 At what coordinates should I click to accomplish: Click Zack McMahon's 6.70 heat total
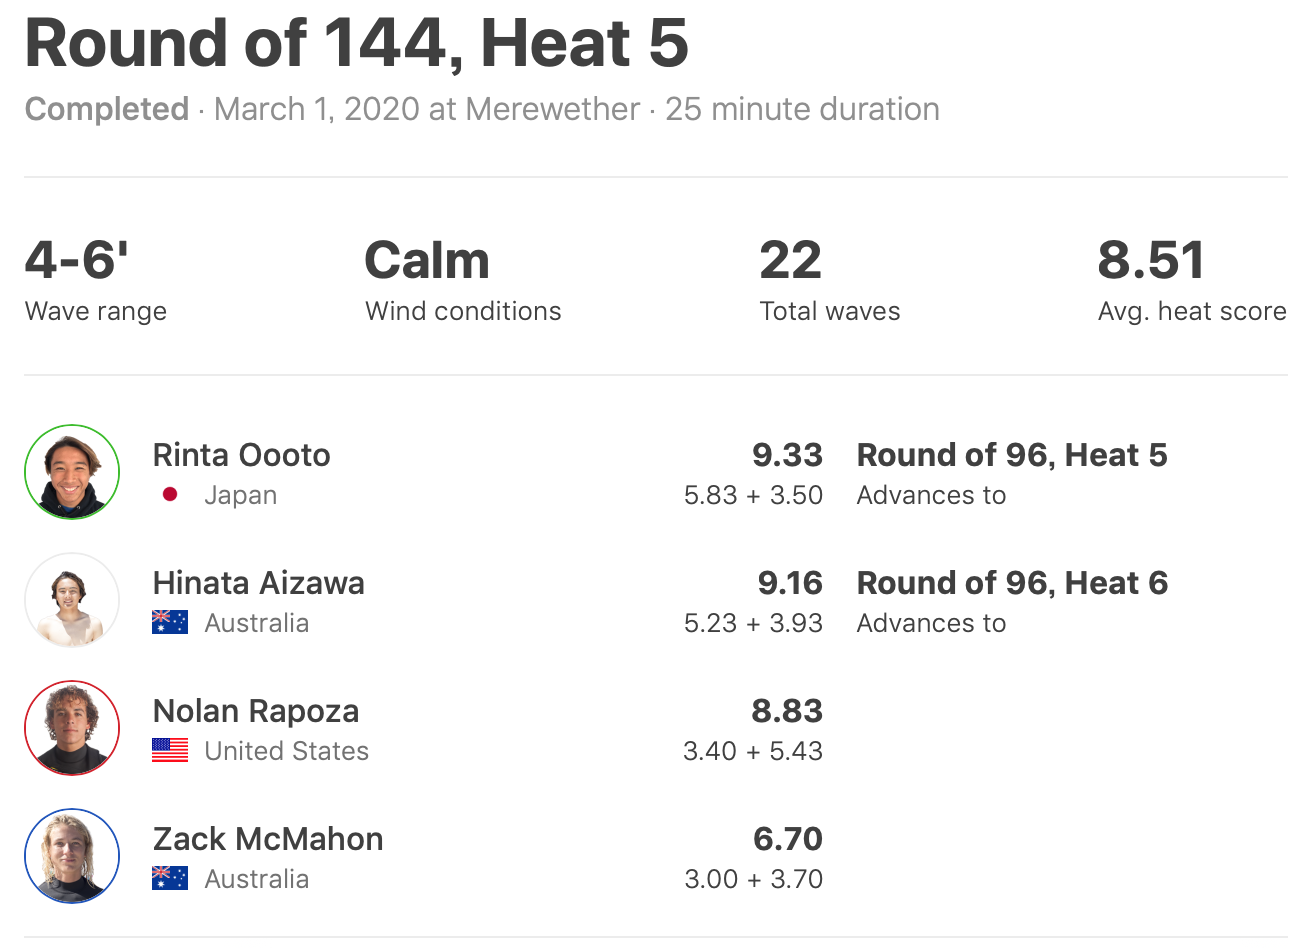point(788,839)
